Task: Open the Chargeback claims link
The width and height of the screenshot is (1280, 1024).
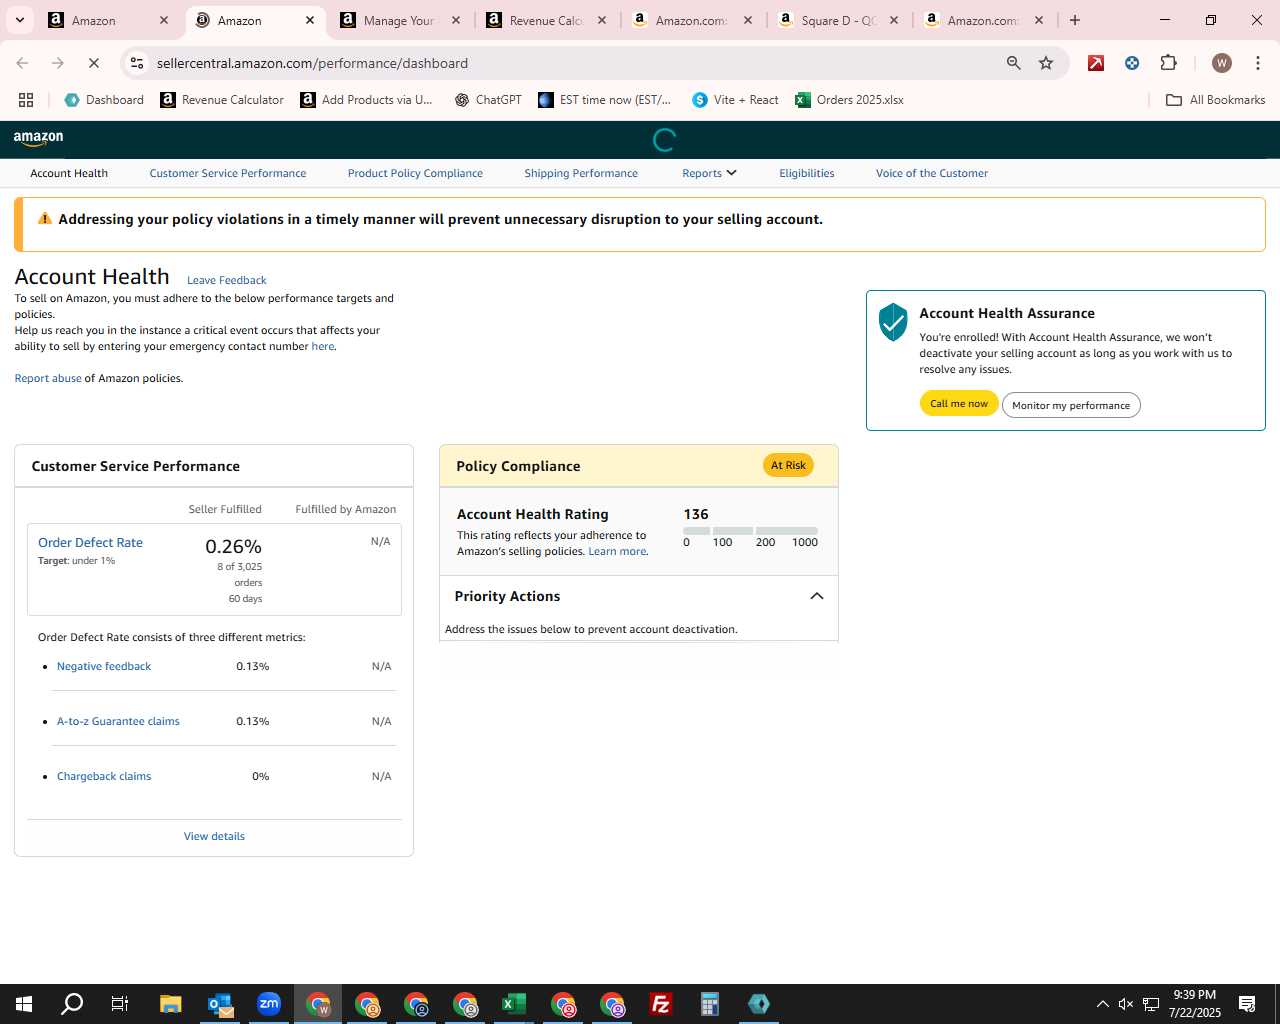Action: click(104, 776)
